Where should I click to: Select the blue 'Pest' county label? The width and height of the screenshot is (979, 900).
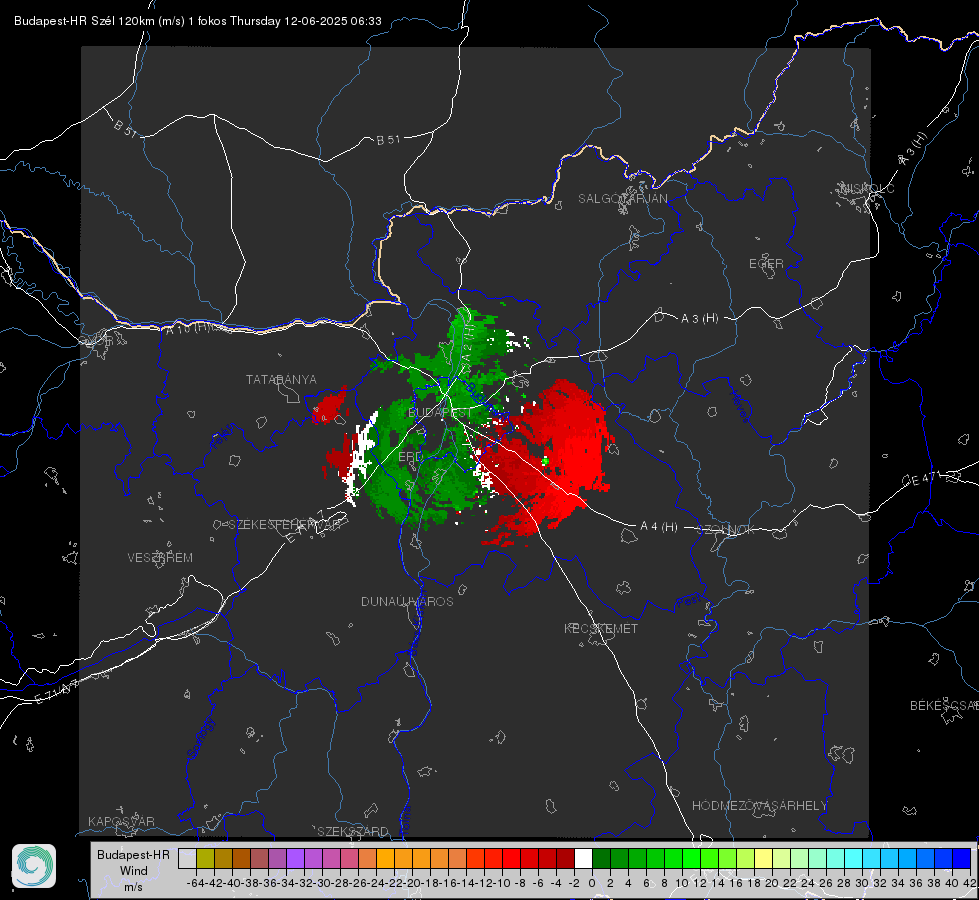(688, 602)
